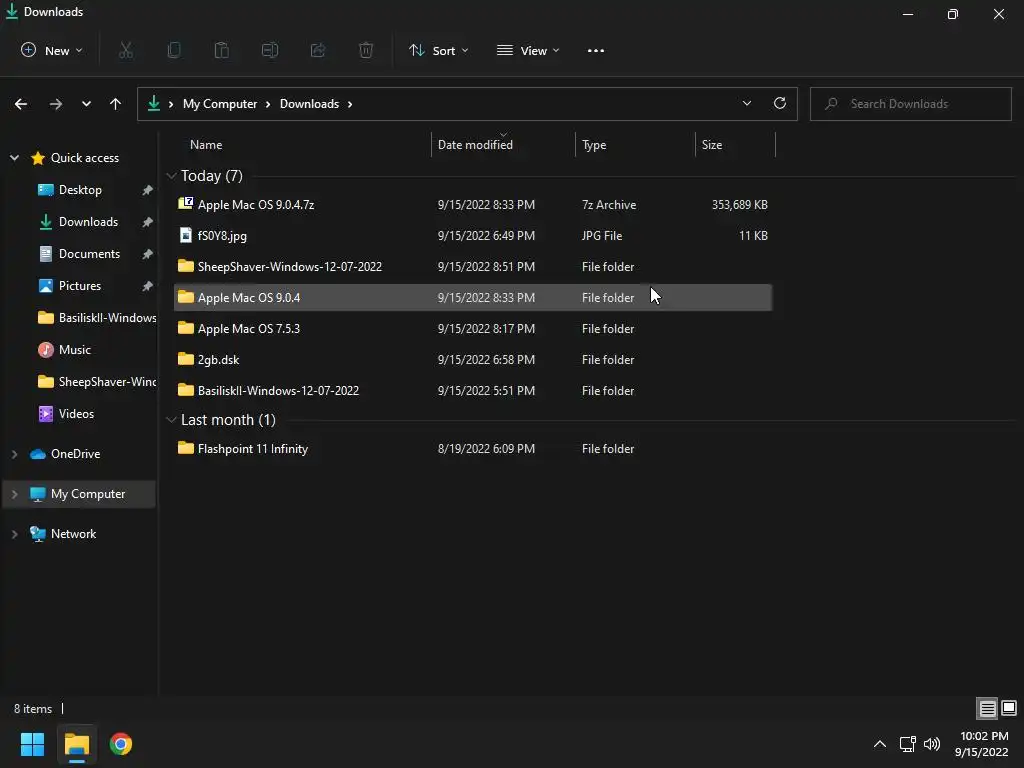Click pin icon beside Pictures
Screen dimensions: 1024x768
click(148, 286)
